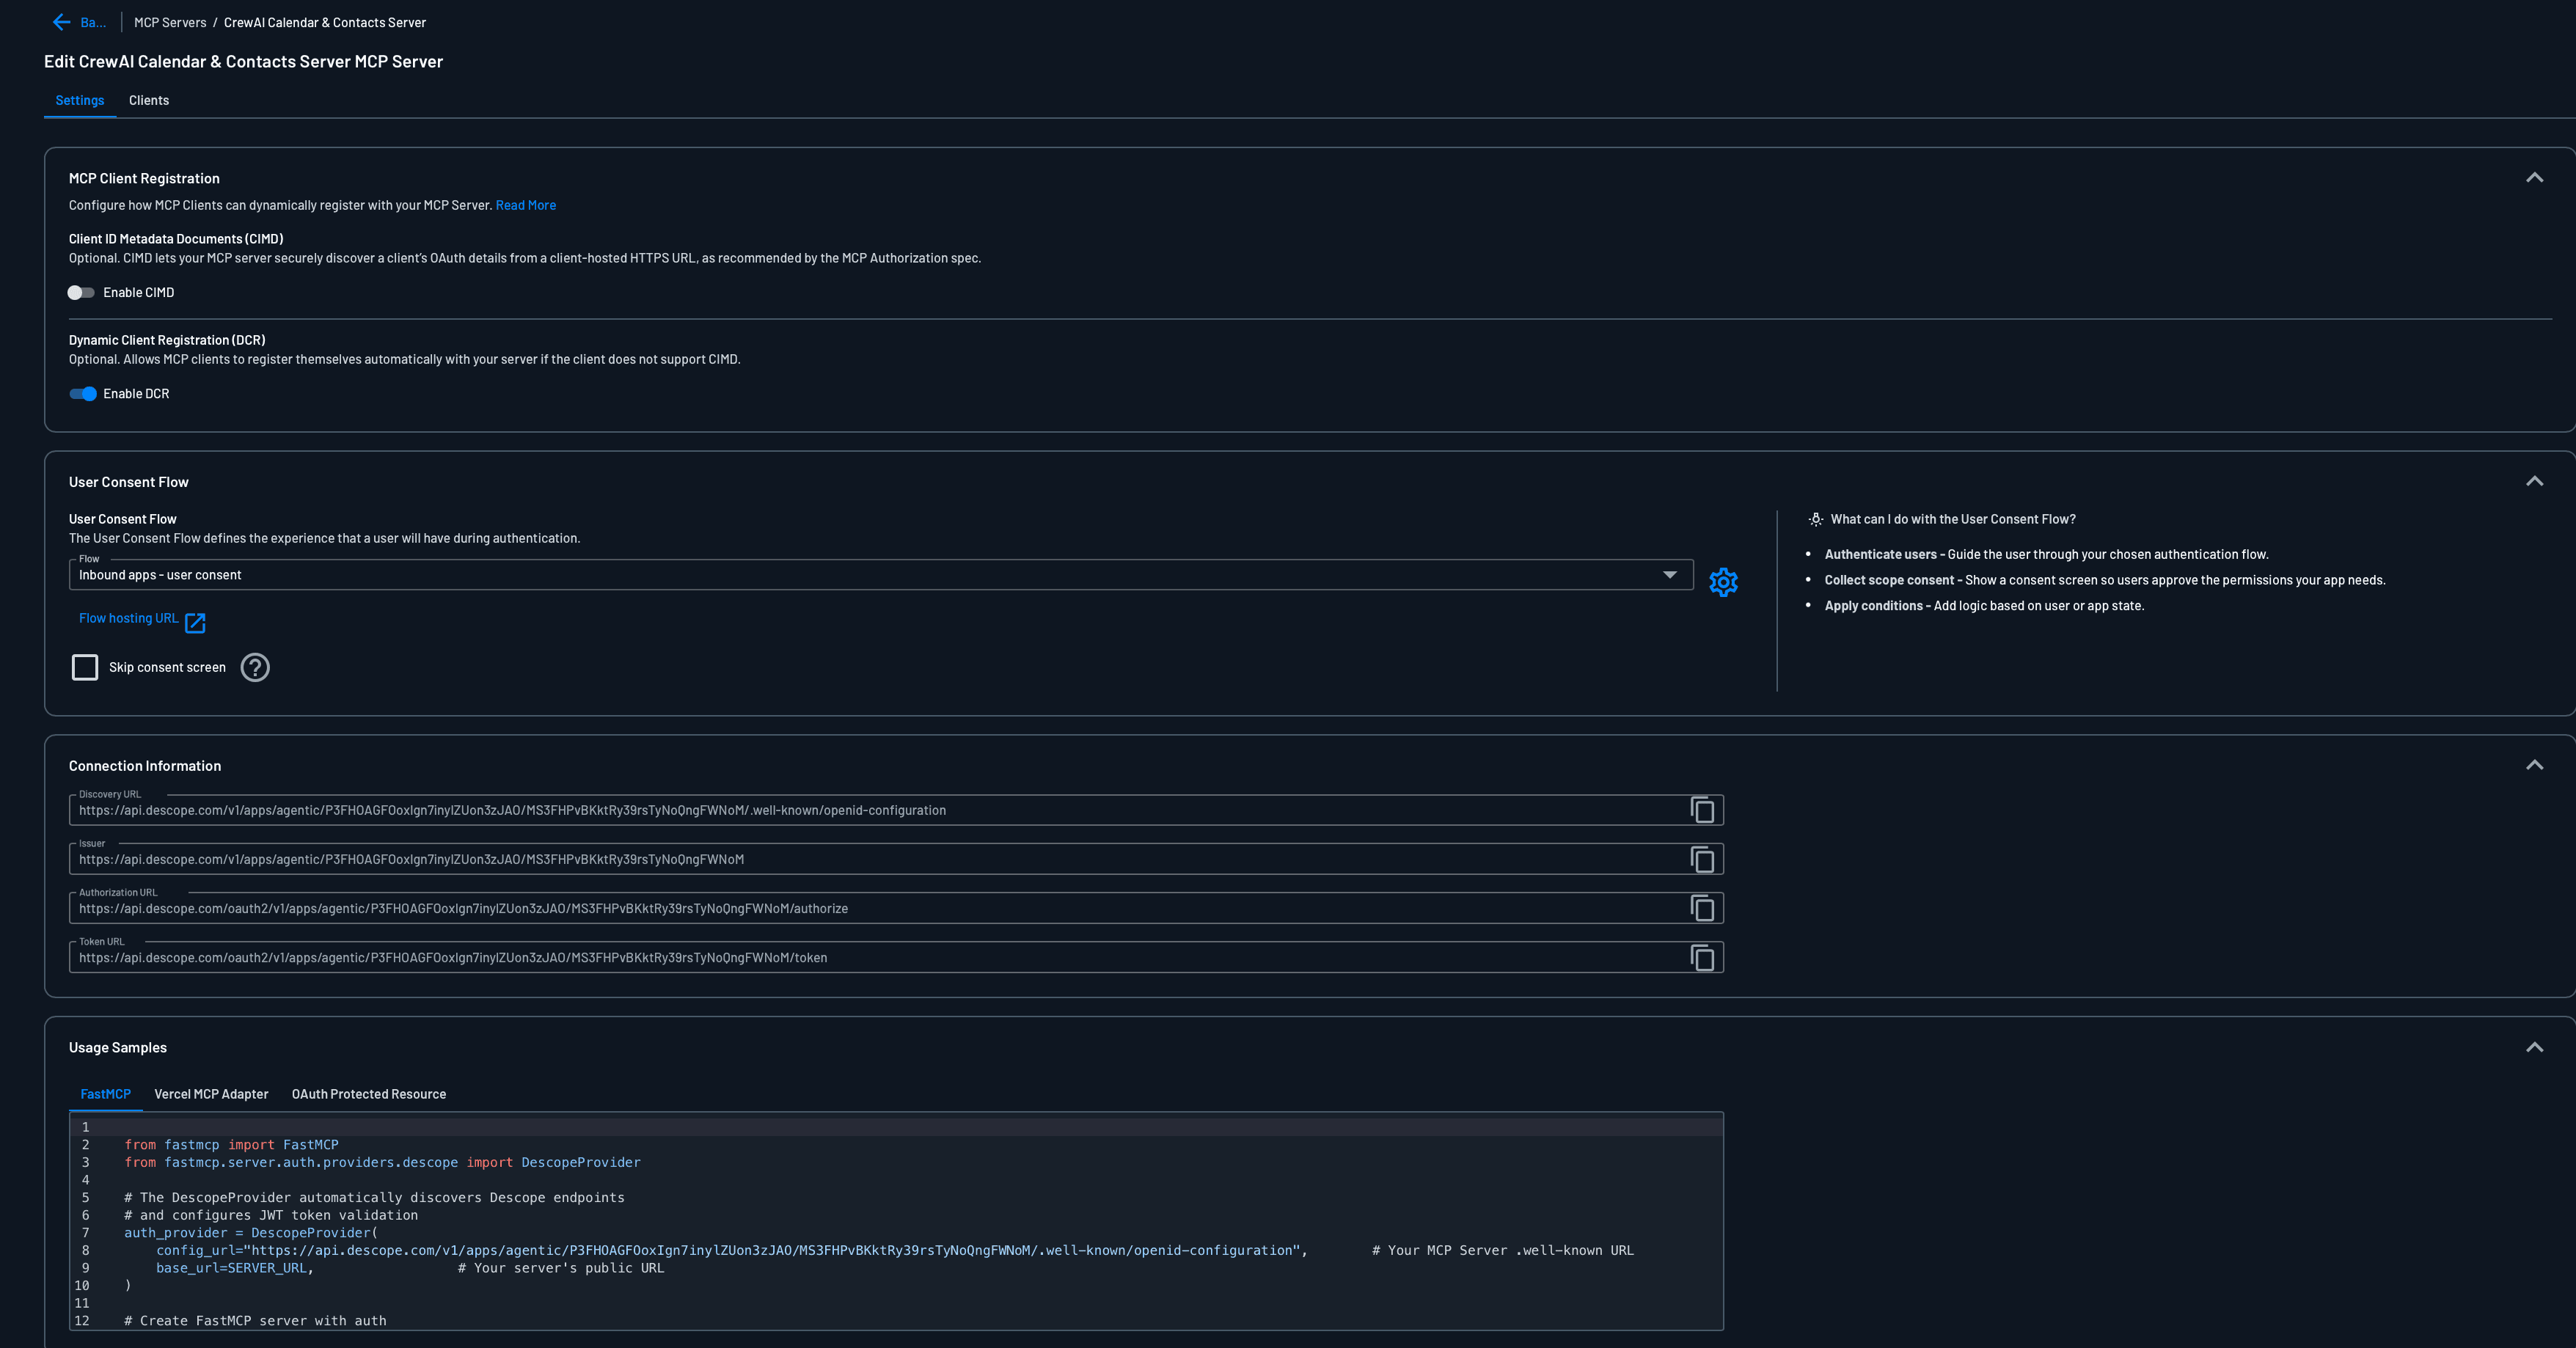Copy the Discovery URL

click(x=1702, y=809)
